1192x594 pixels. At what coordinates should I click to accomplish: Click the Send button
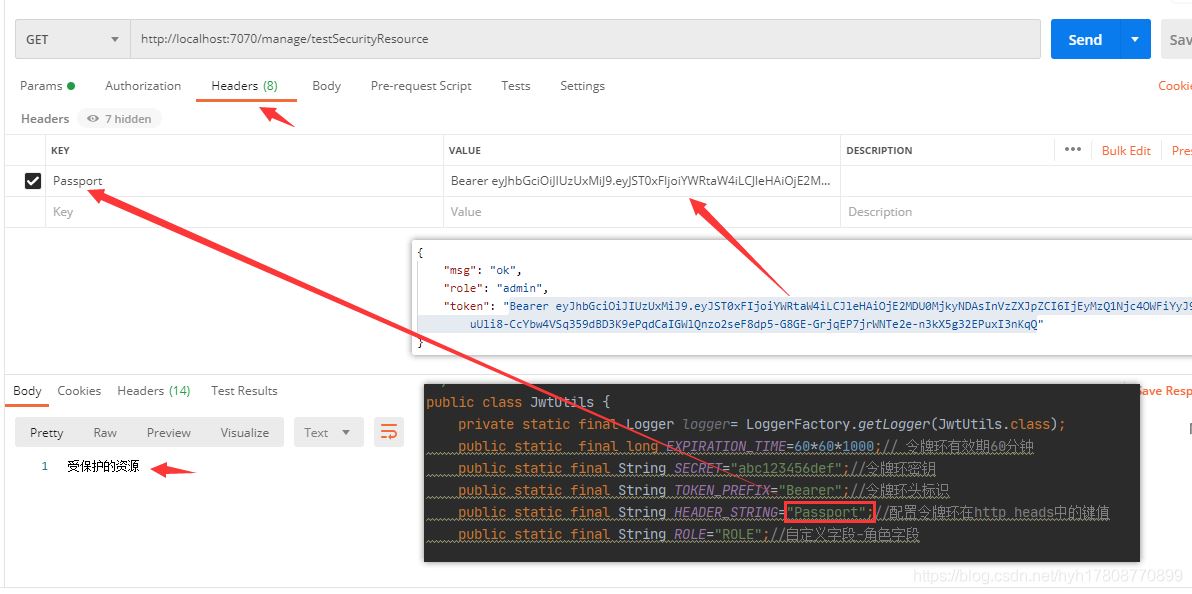[x=1084, y=38]
